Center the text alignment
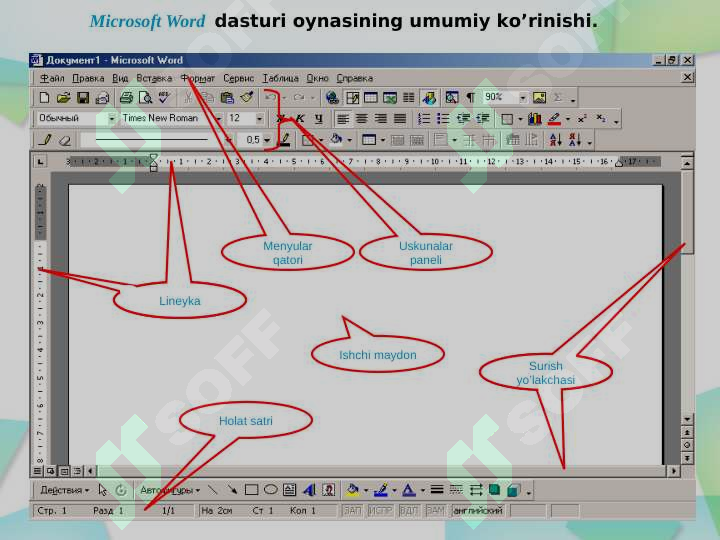This screenshot has height=540, width=720. click(x=362, y=119)
